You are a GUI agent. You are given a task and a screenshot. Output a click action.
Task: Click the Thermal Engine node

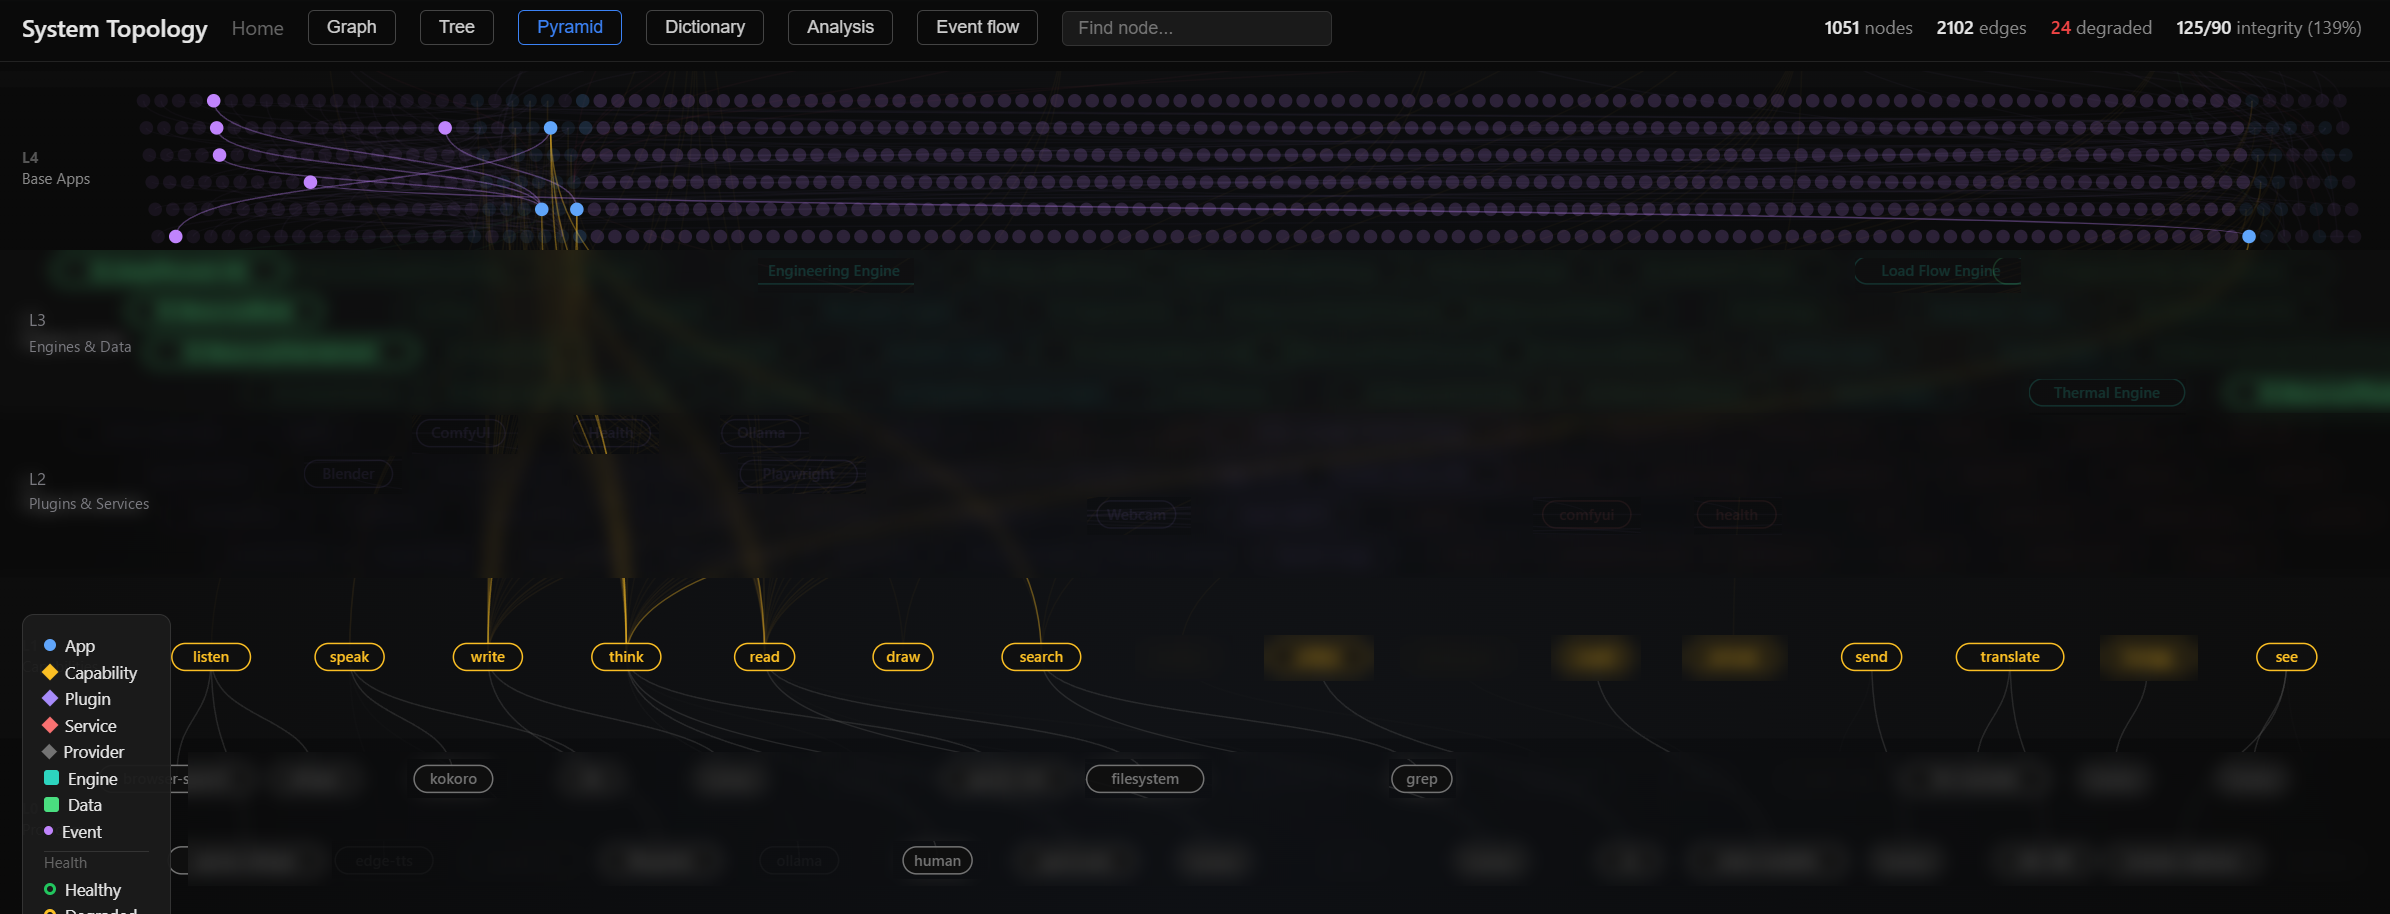pyautogui.click(x=2106, y=393)
